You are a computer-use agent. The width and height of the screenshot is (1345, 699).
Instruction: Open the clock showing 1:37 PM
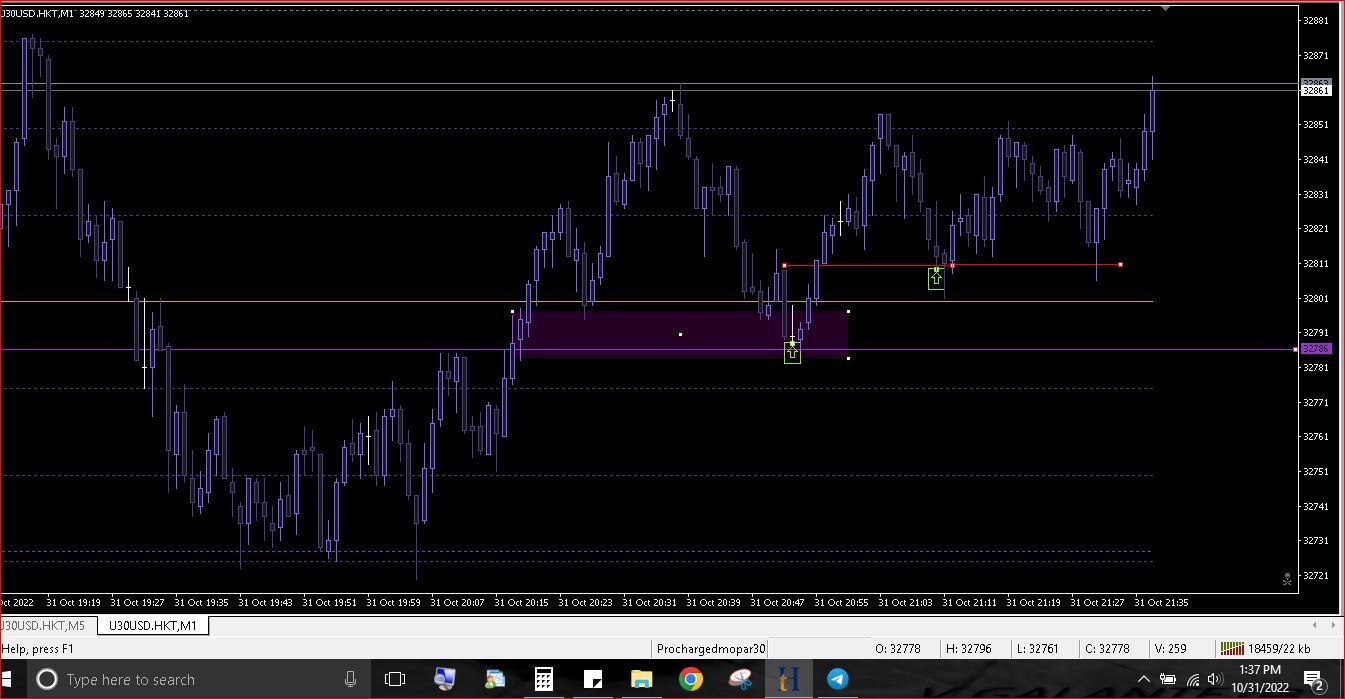pyautogui.click(x=1260, y=679)
